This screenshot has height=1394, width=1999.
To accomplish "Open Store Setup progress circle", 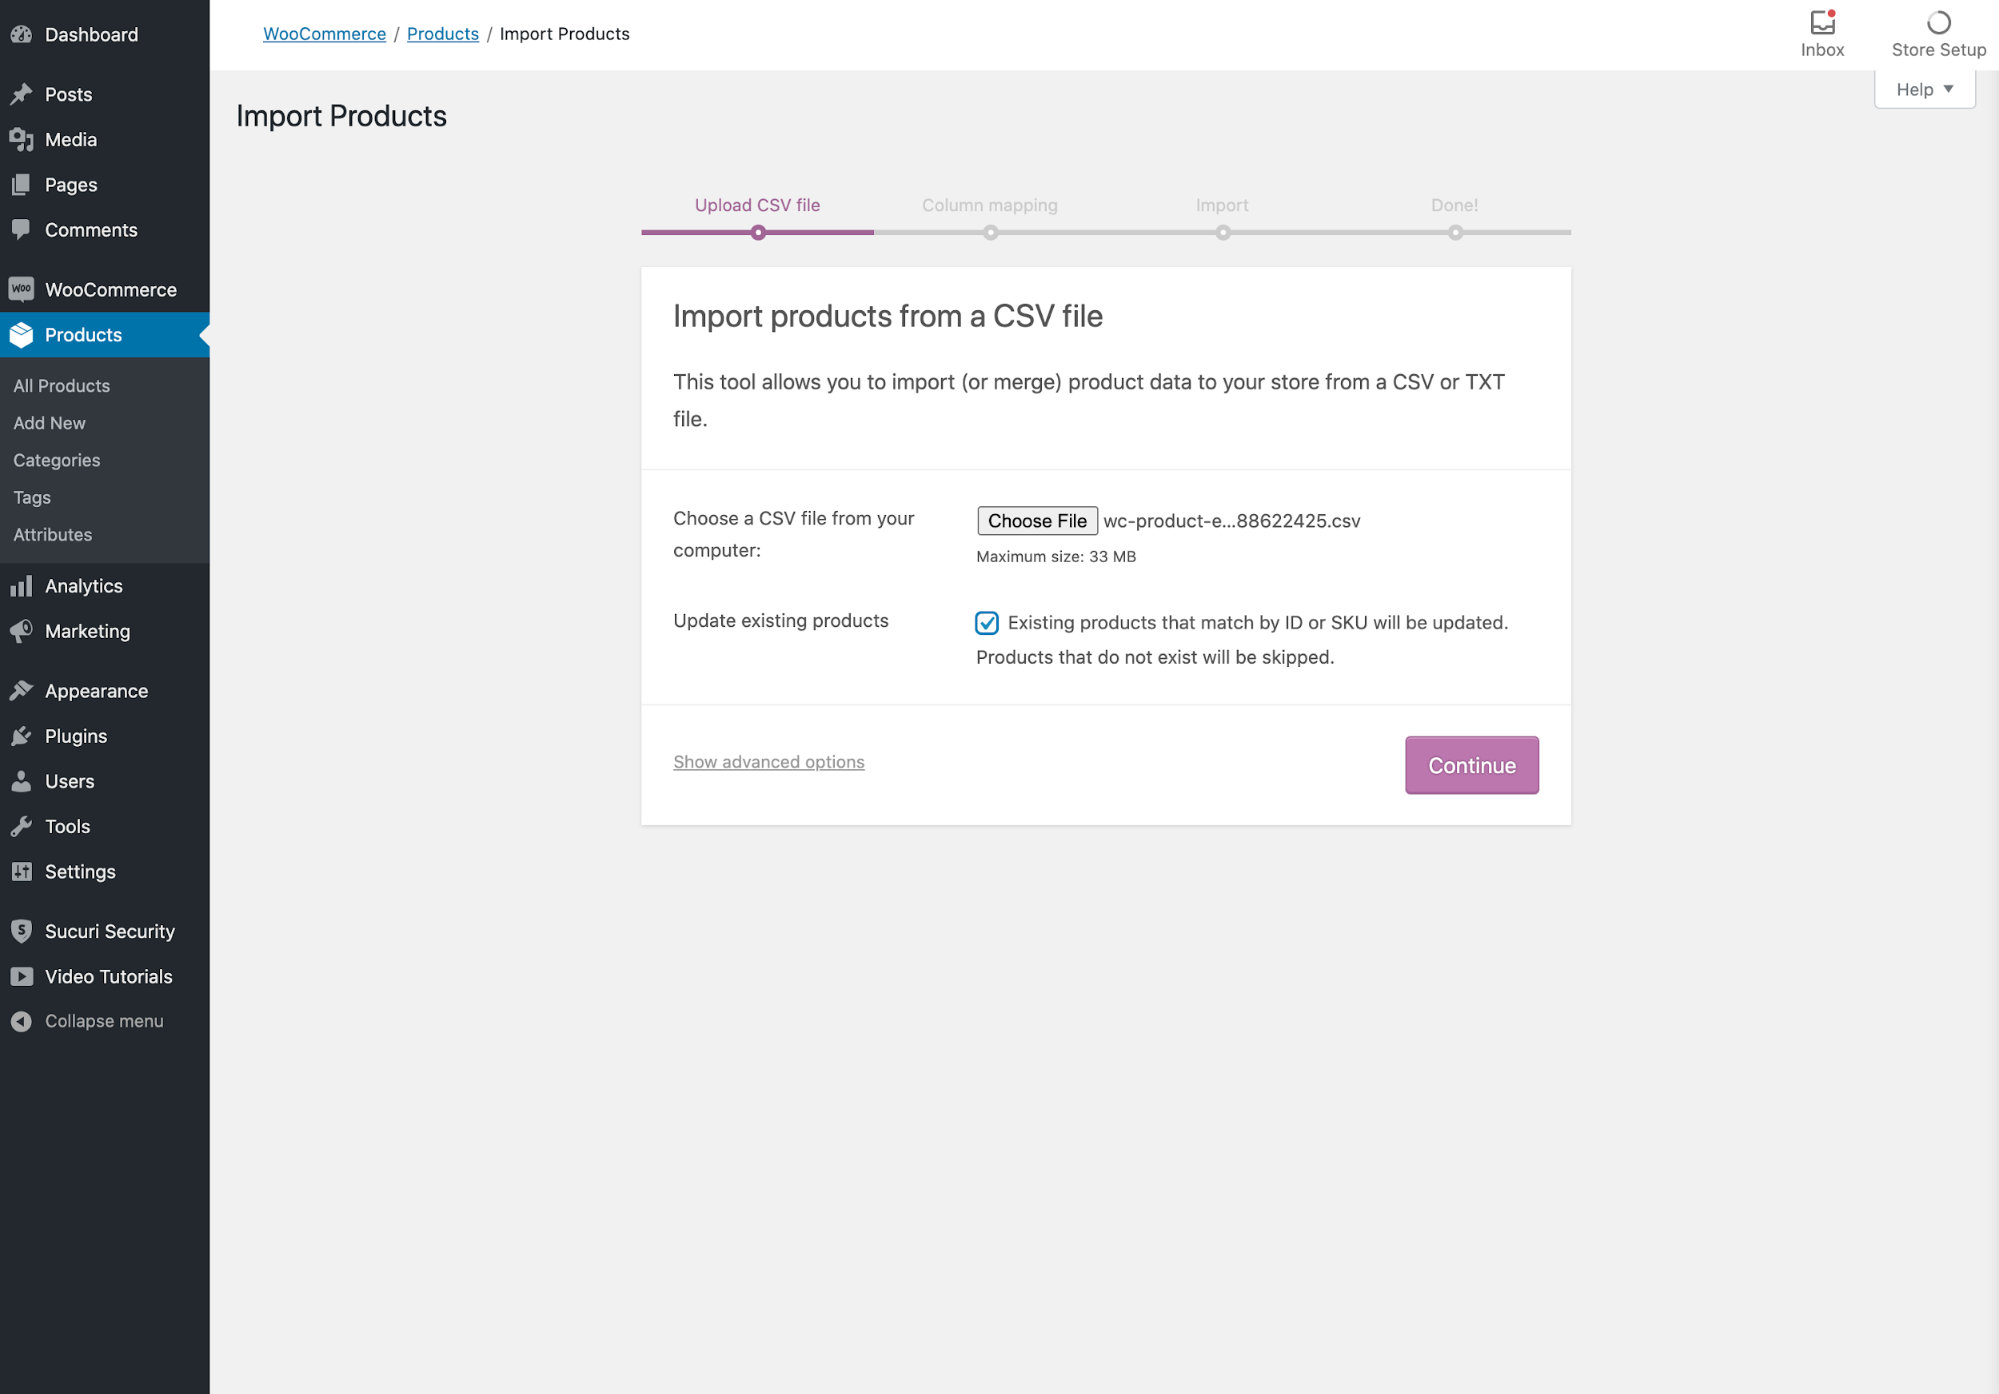I will tap(1938, 22).
